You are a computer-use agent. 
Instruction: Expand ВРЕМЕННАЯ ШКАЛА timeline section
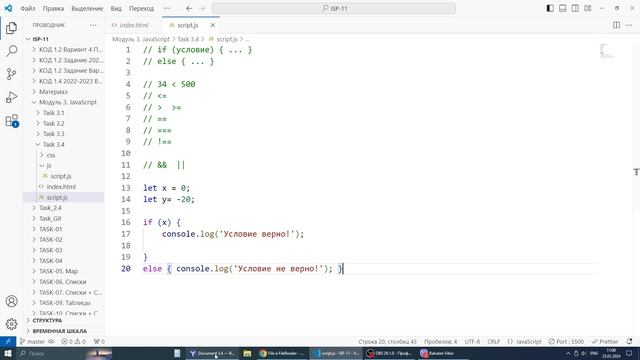[x=64, y=331]
